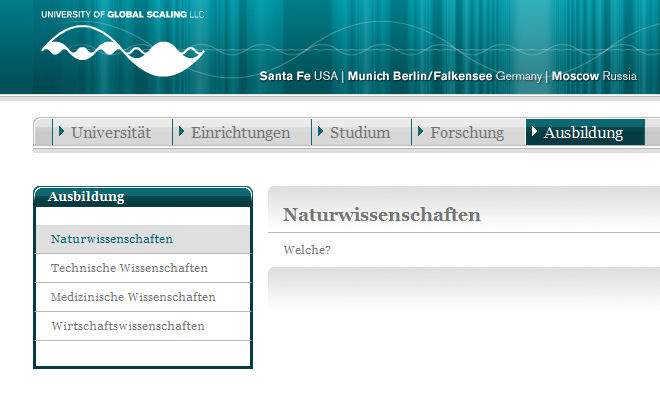This screenshot has width=660, height=420.
Task: Click the arrow icon beside Einrichtungen
Action: click(x=181, y=131)
